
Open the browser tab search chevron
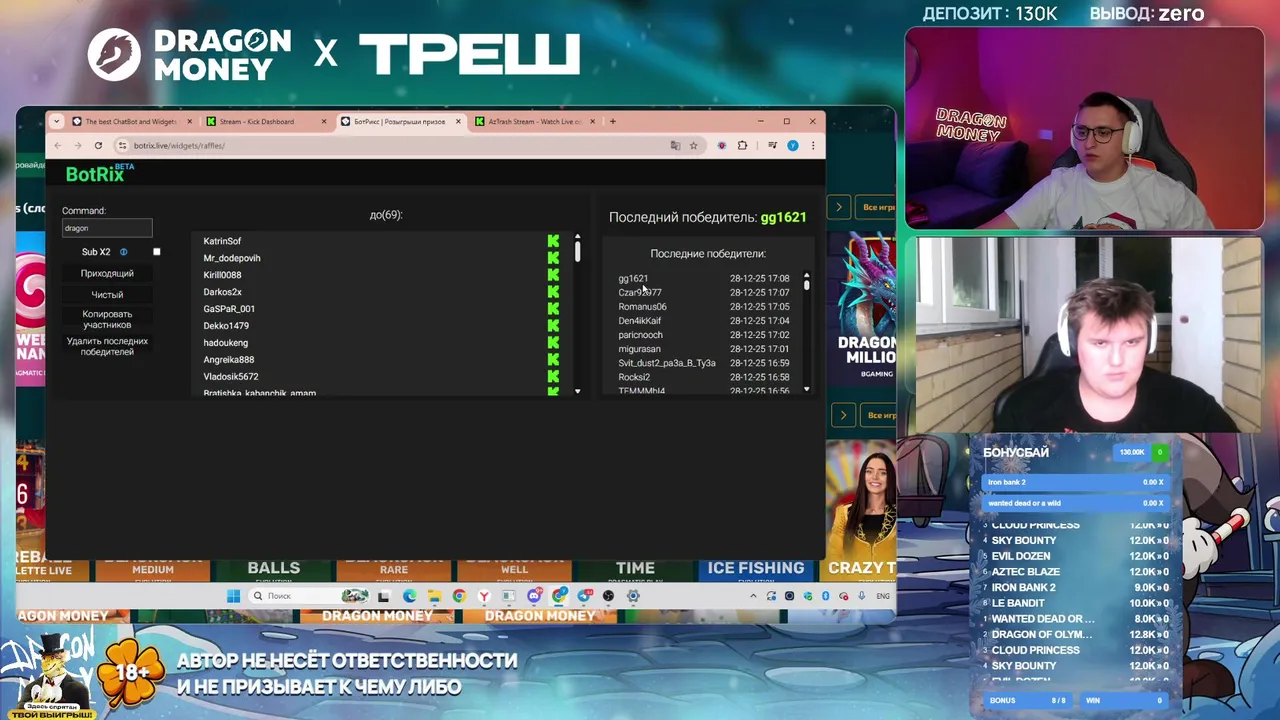(x=57, y=121)
